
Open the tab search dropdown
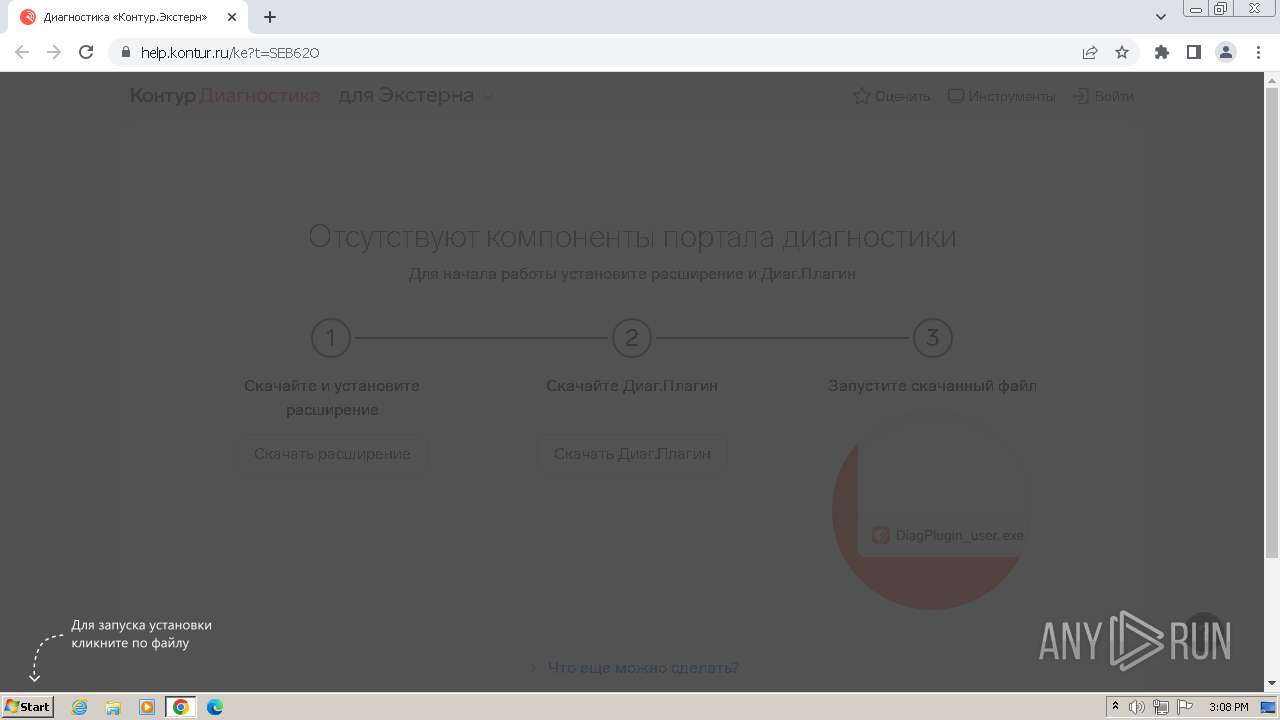[x=1161, y=17]
